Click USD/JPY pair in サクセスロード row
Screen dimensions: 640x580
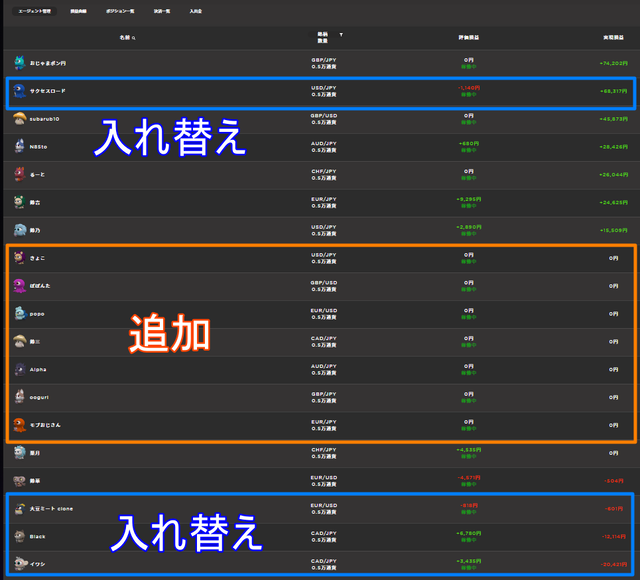point(324,88)
